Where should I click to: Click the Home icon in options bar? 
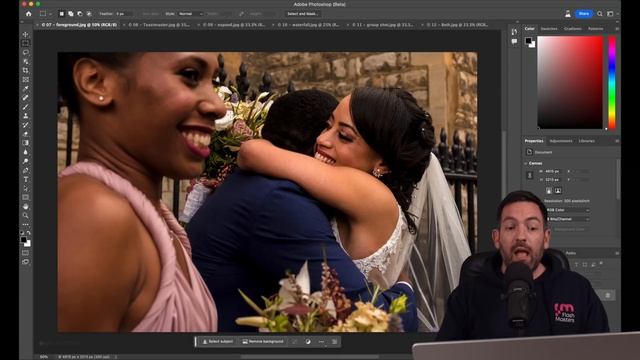click(x=29, y=13)
